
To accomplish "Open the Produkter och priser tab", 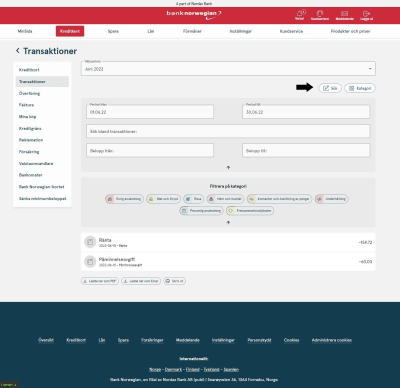I will (350, 31).
